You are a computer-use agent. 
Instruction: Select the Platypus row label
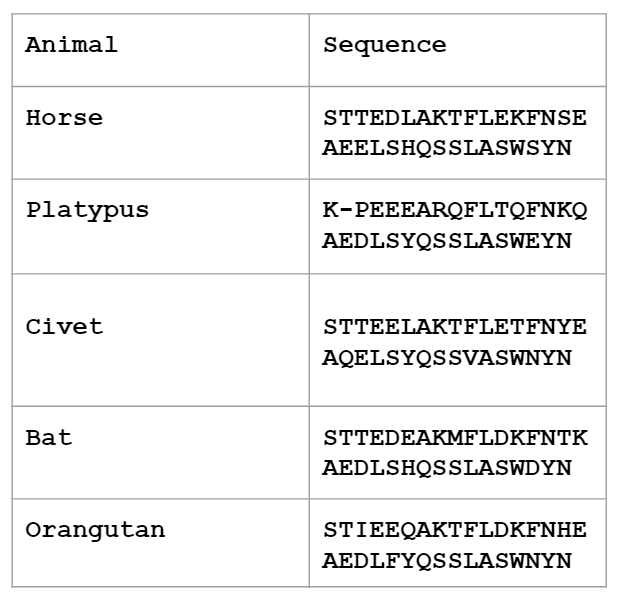click(87, 210)
